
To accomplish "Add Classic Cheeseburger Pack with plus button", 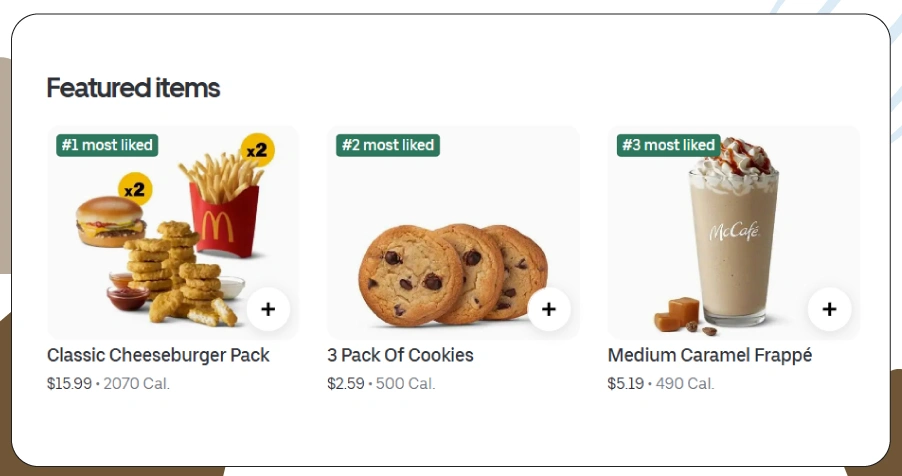I will 268,309.
